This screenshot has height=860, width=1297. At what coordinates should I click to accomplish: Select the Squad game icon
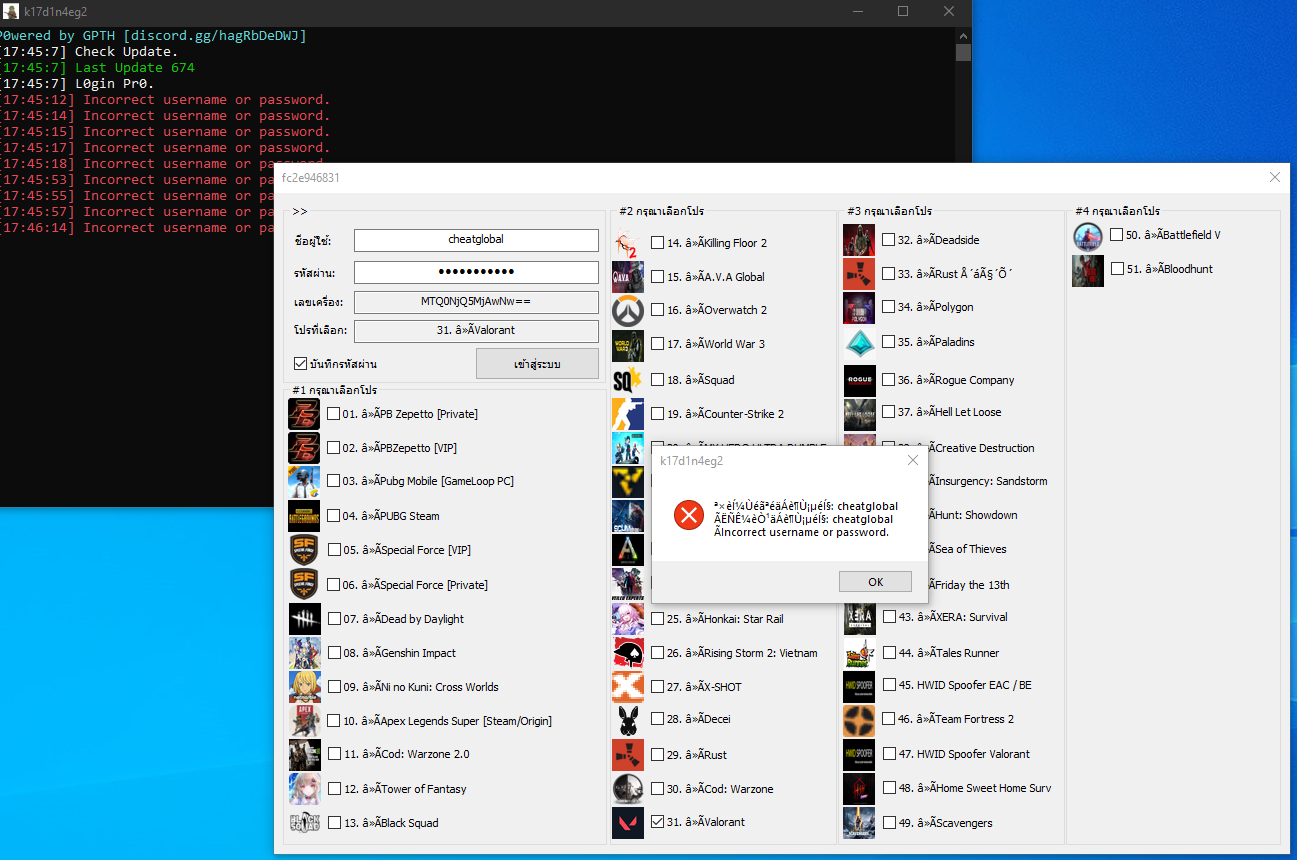tap(628, 380)
